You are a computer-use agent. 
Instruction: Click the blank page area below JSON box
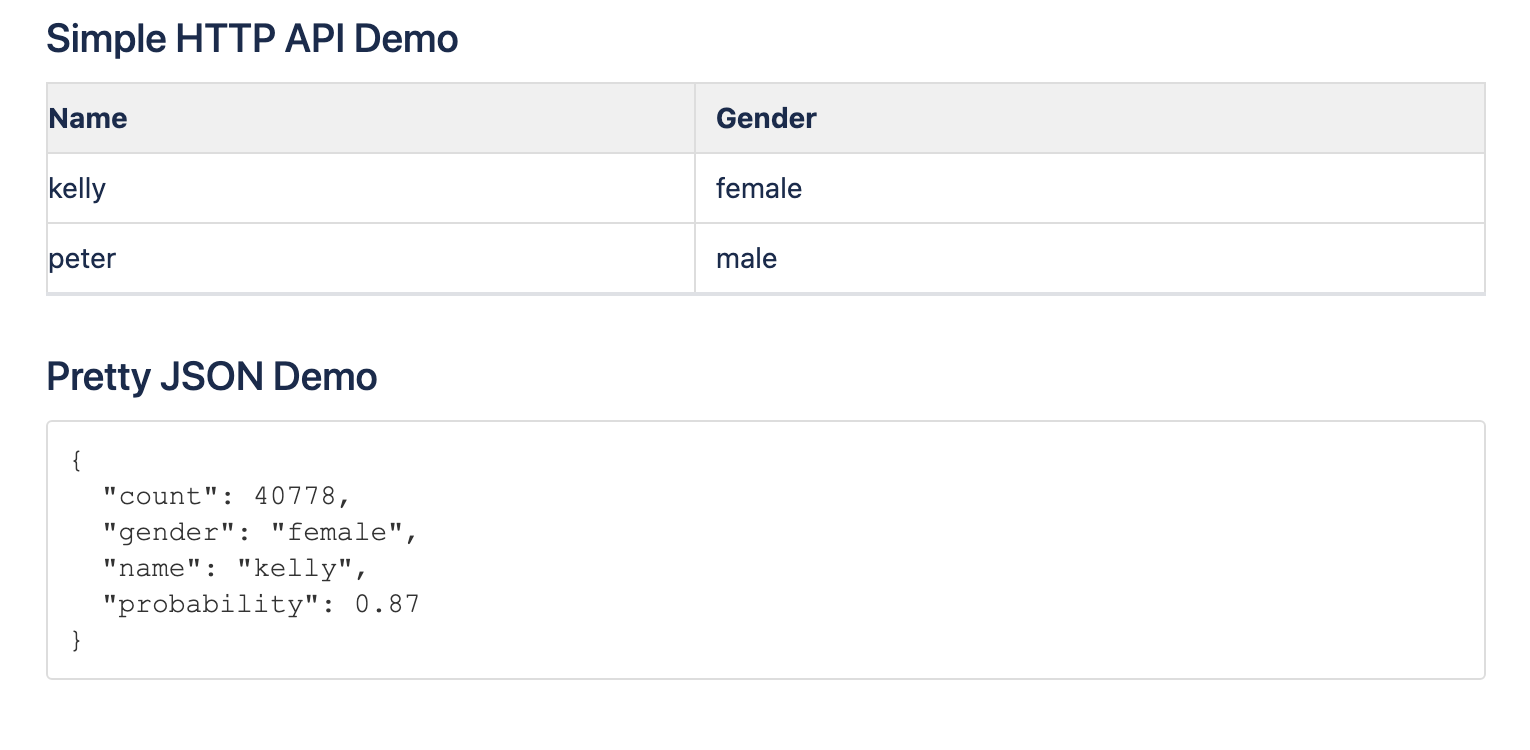point(765,716)
